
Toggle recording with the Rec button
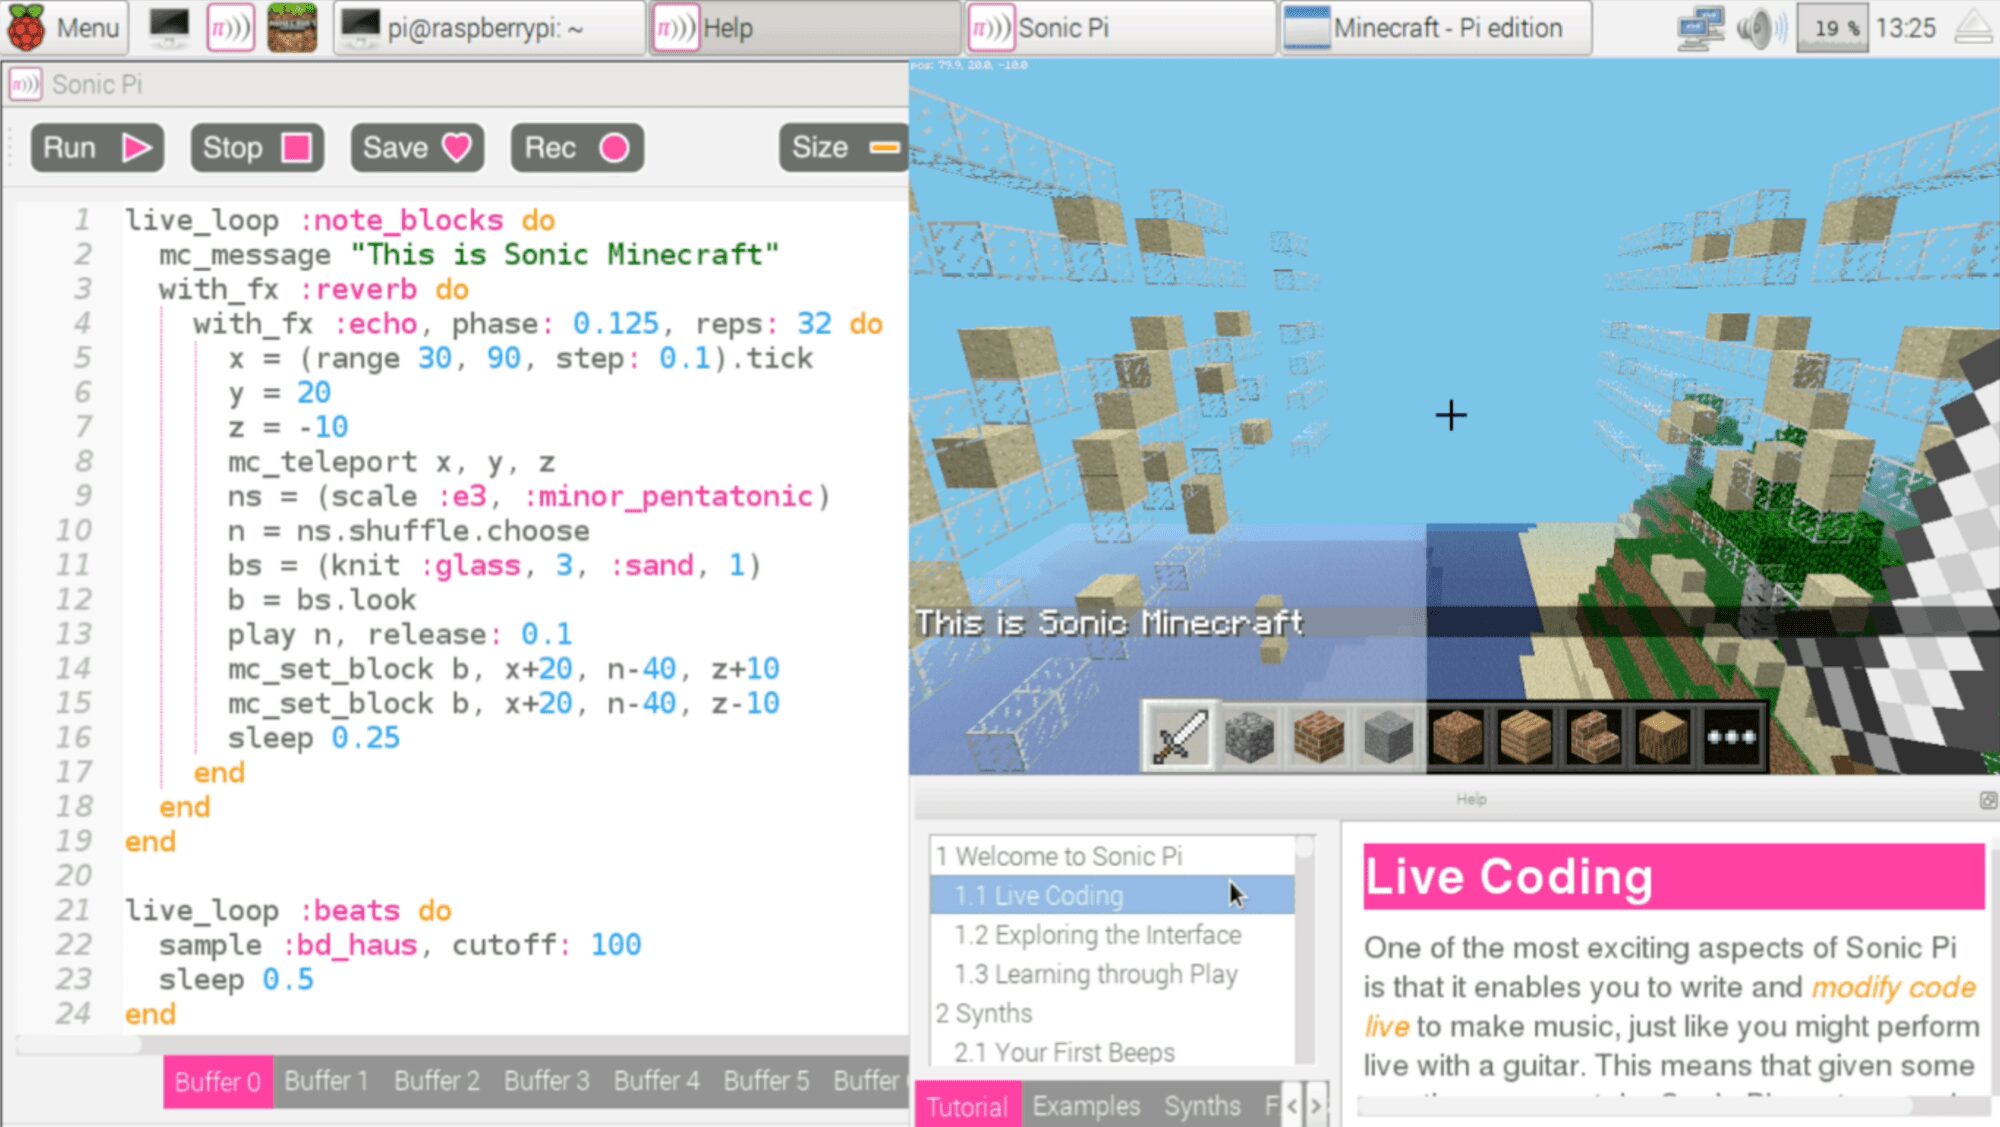pyautogui.click(x=575, y=147)
